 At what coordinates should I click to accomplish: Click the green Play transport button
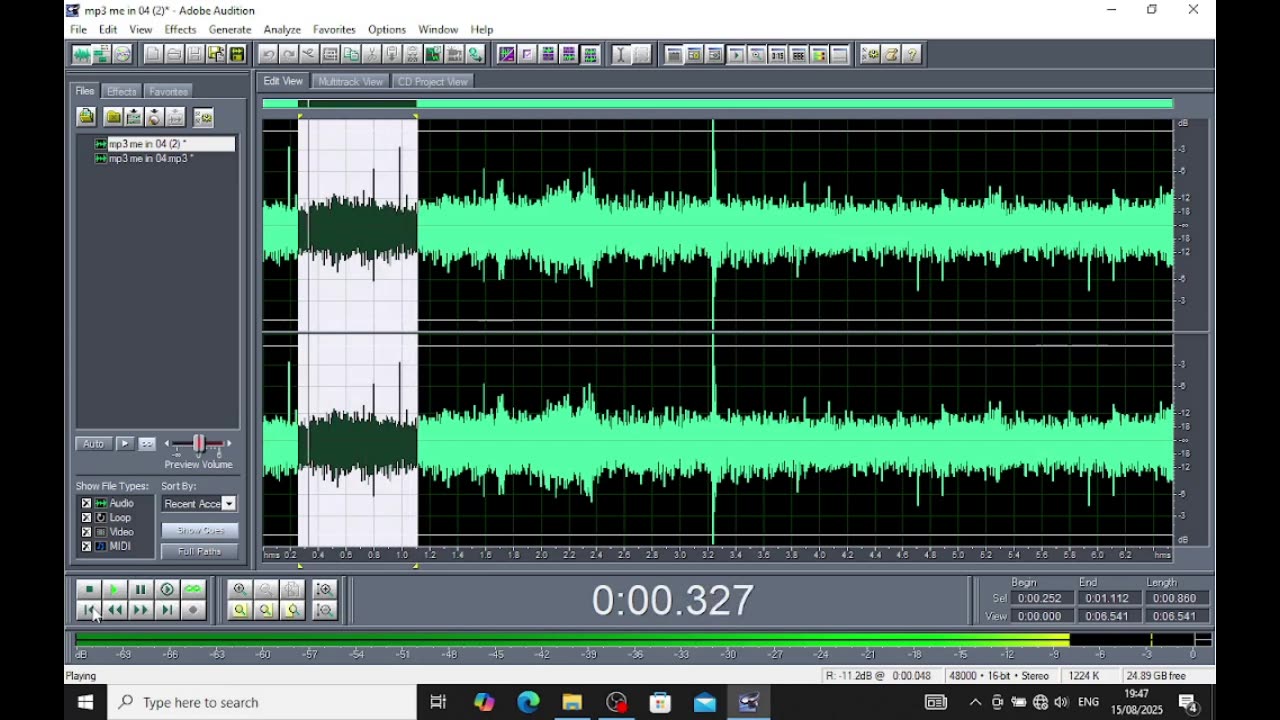tap(114, 590)
